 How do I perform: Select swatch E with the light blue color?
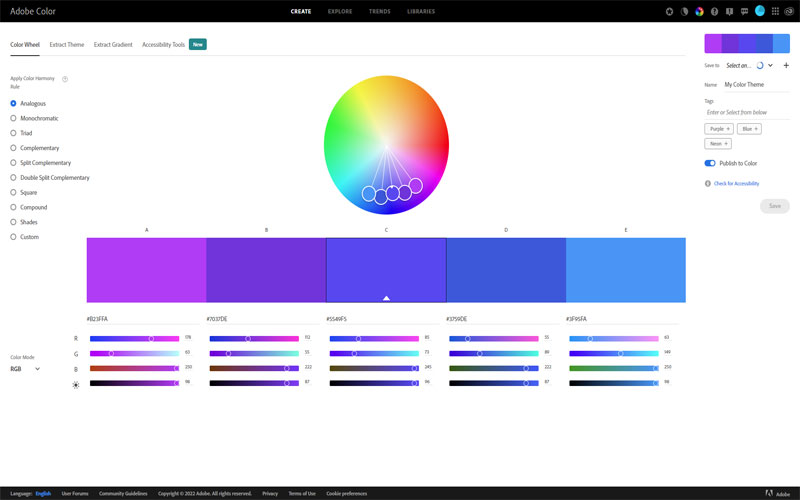626,270
